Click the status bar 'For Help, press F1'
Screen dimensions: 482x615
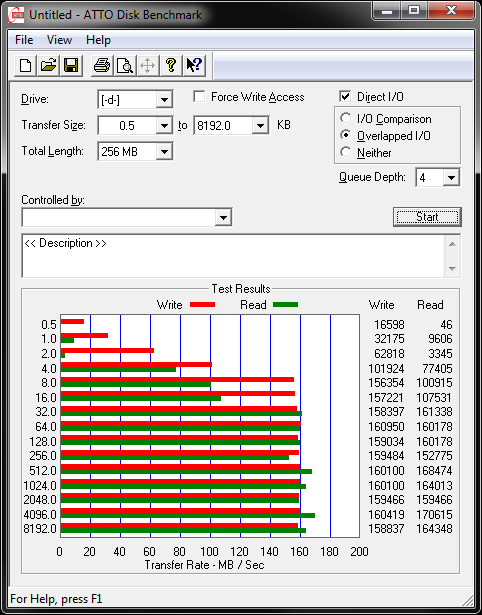pyautogui.click(x=56, y=599)
